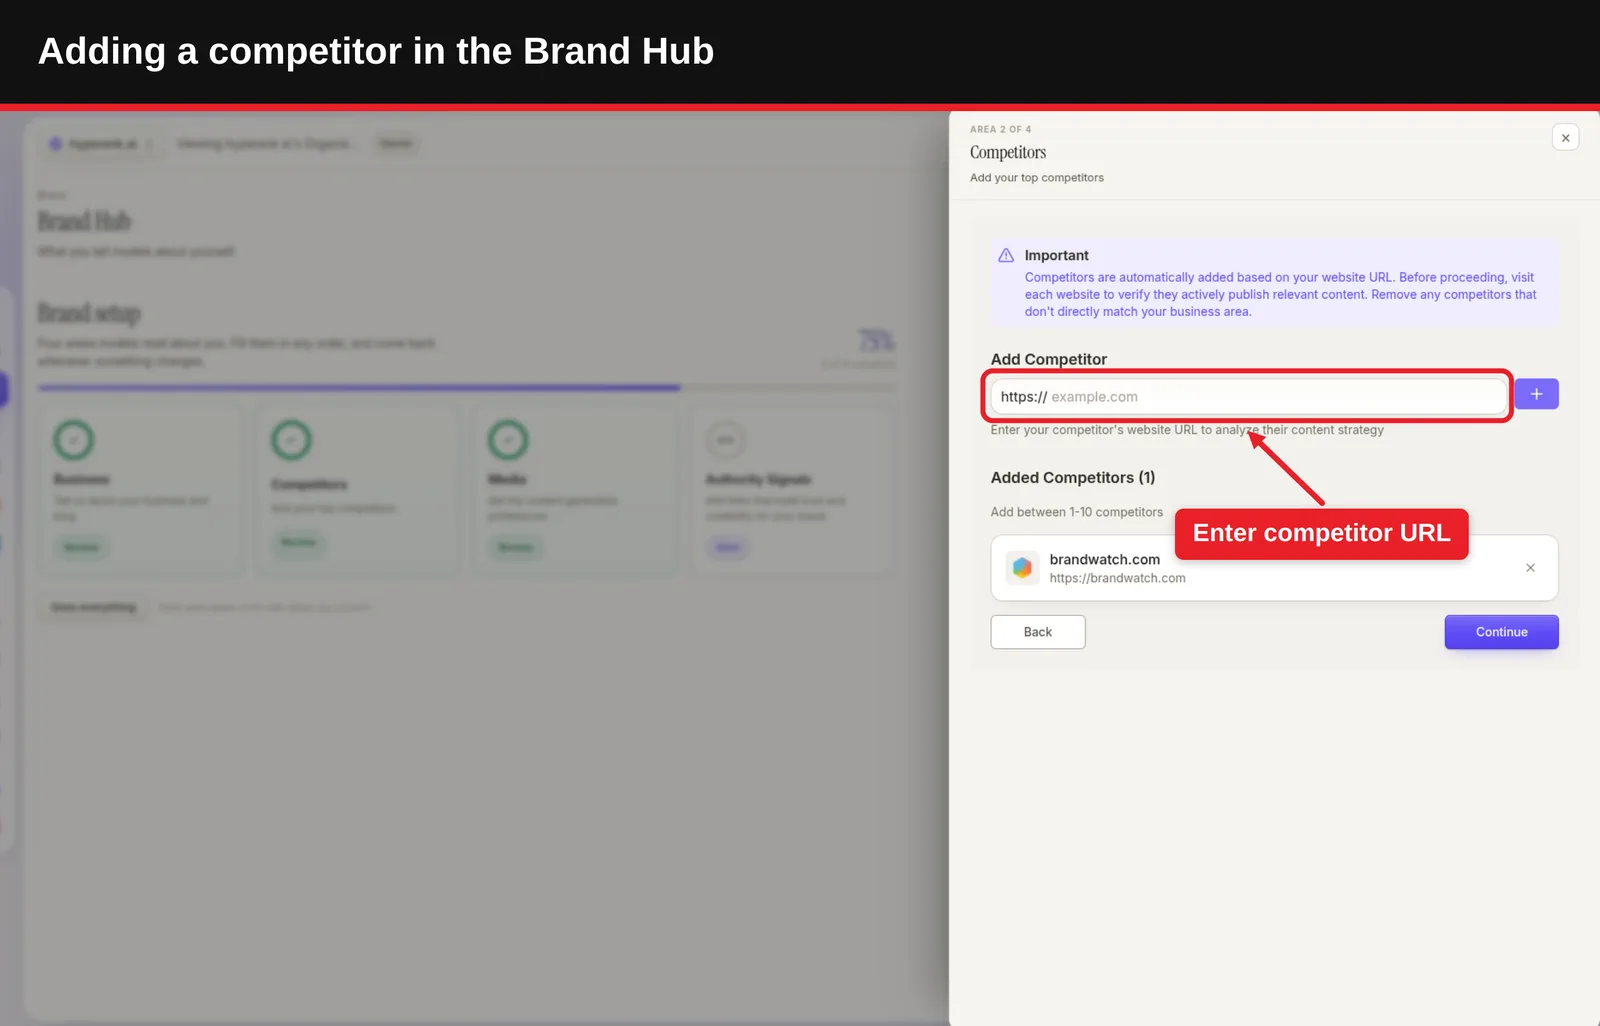Click the "Add Competitor" label
The height and width of the screenshot is (1026, 1600).
[x=1049, y=359]
